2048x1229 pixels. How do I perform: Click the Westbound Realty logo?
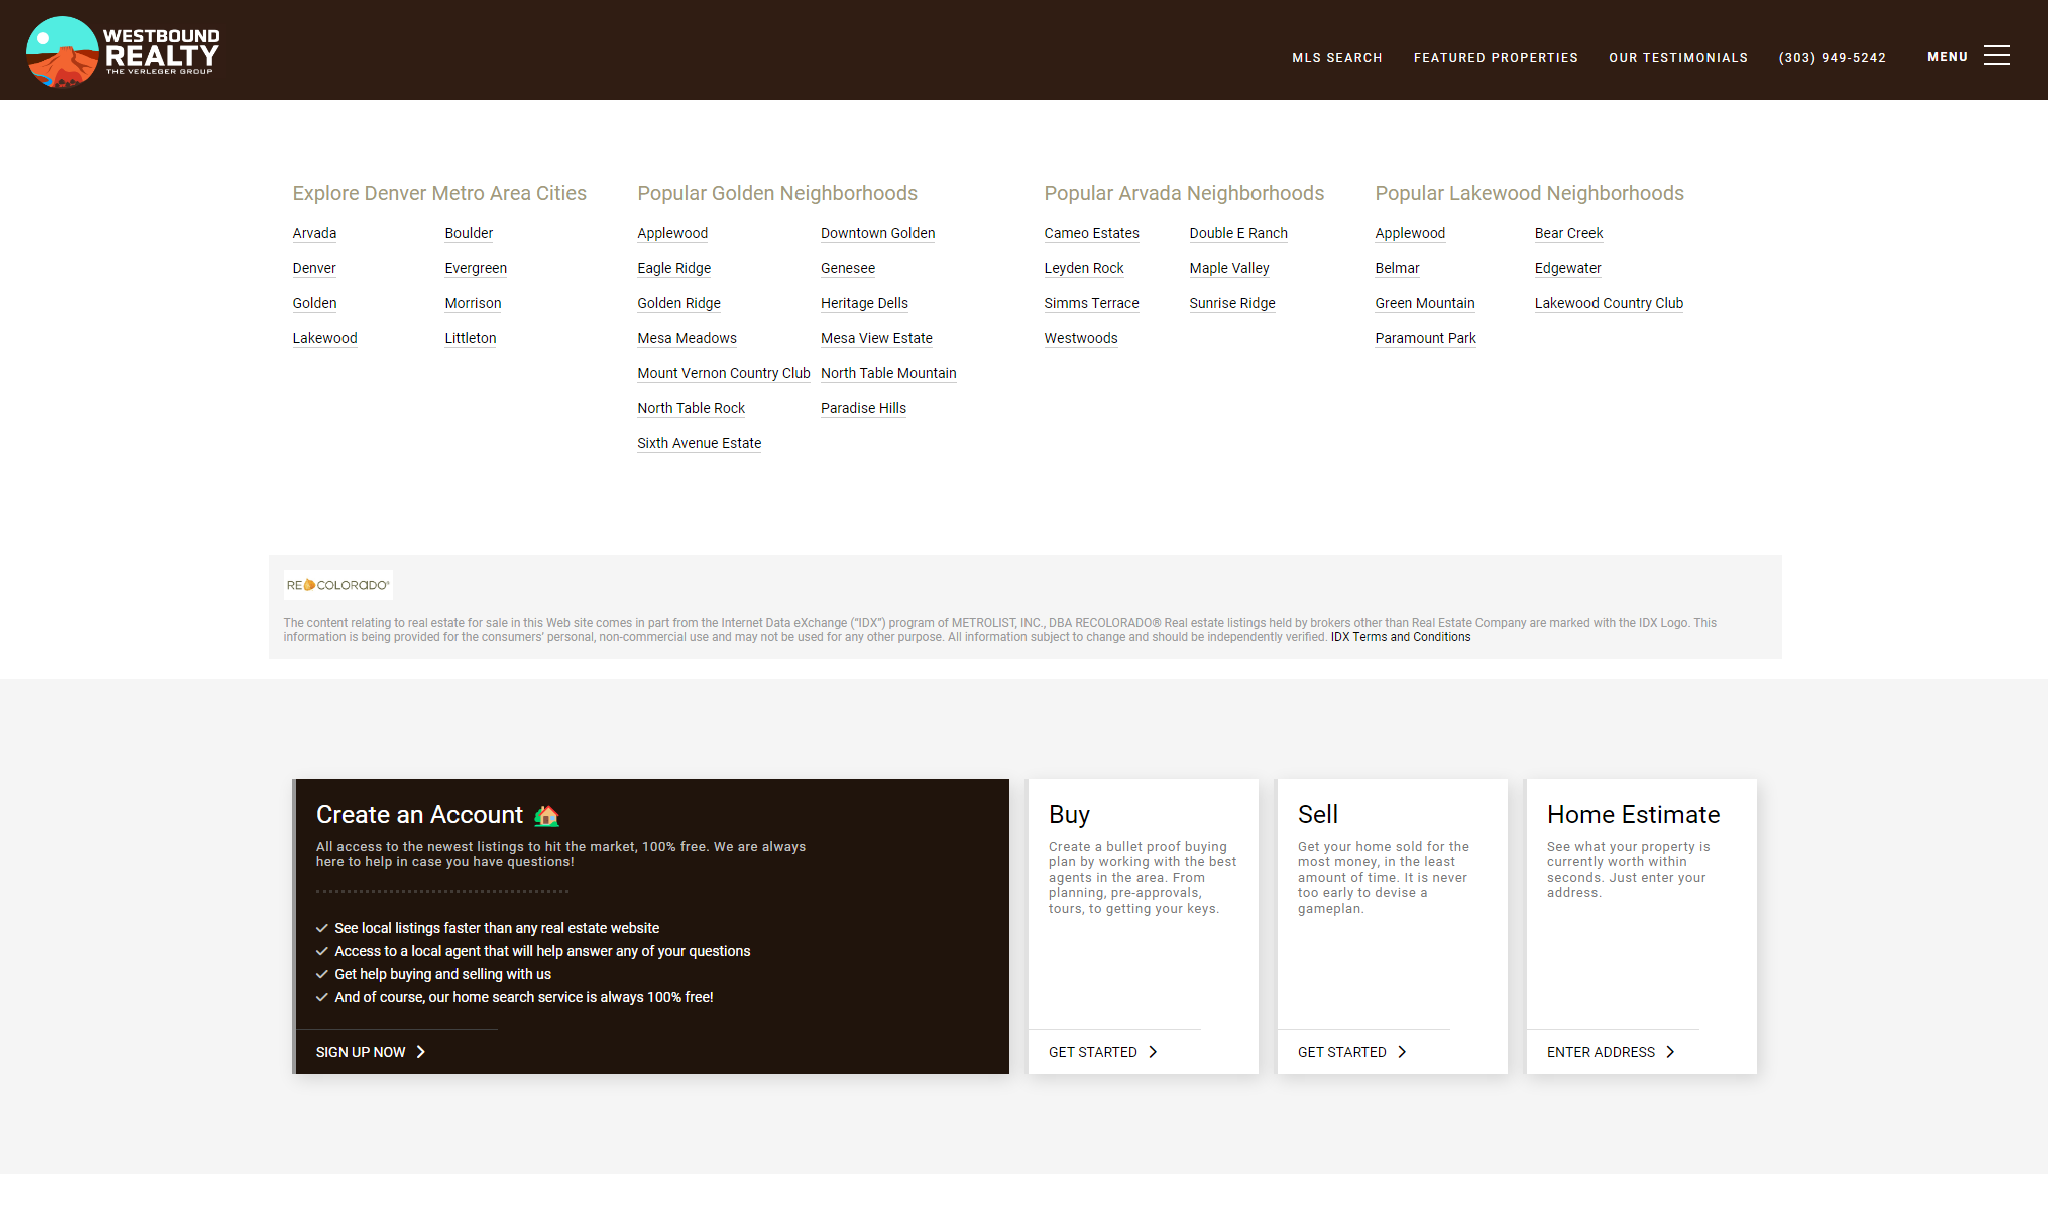click(x=122, y=51)
